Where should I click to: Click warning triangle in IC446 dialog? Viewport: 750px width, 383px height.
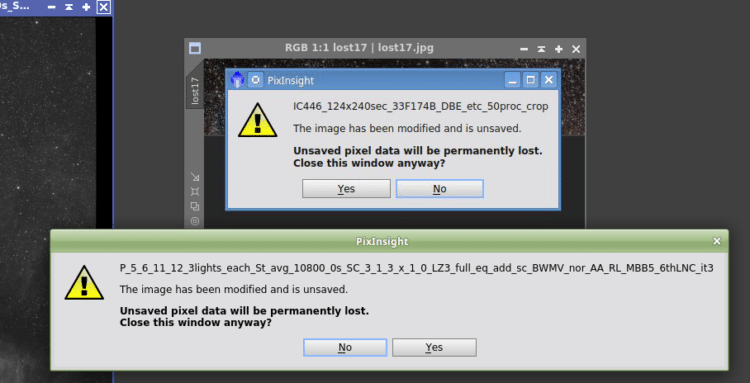pyautogui.click(x=257, y=120)
